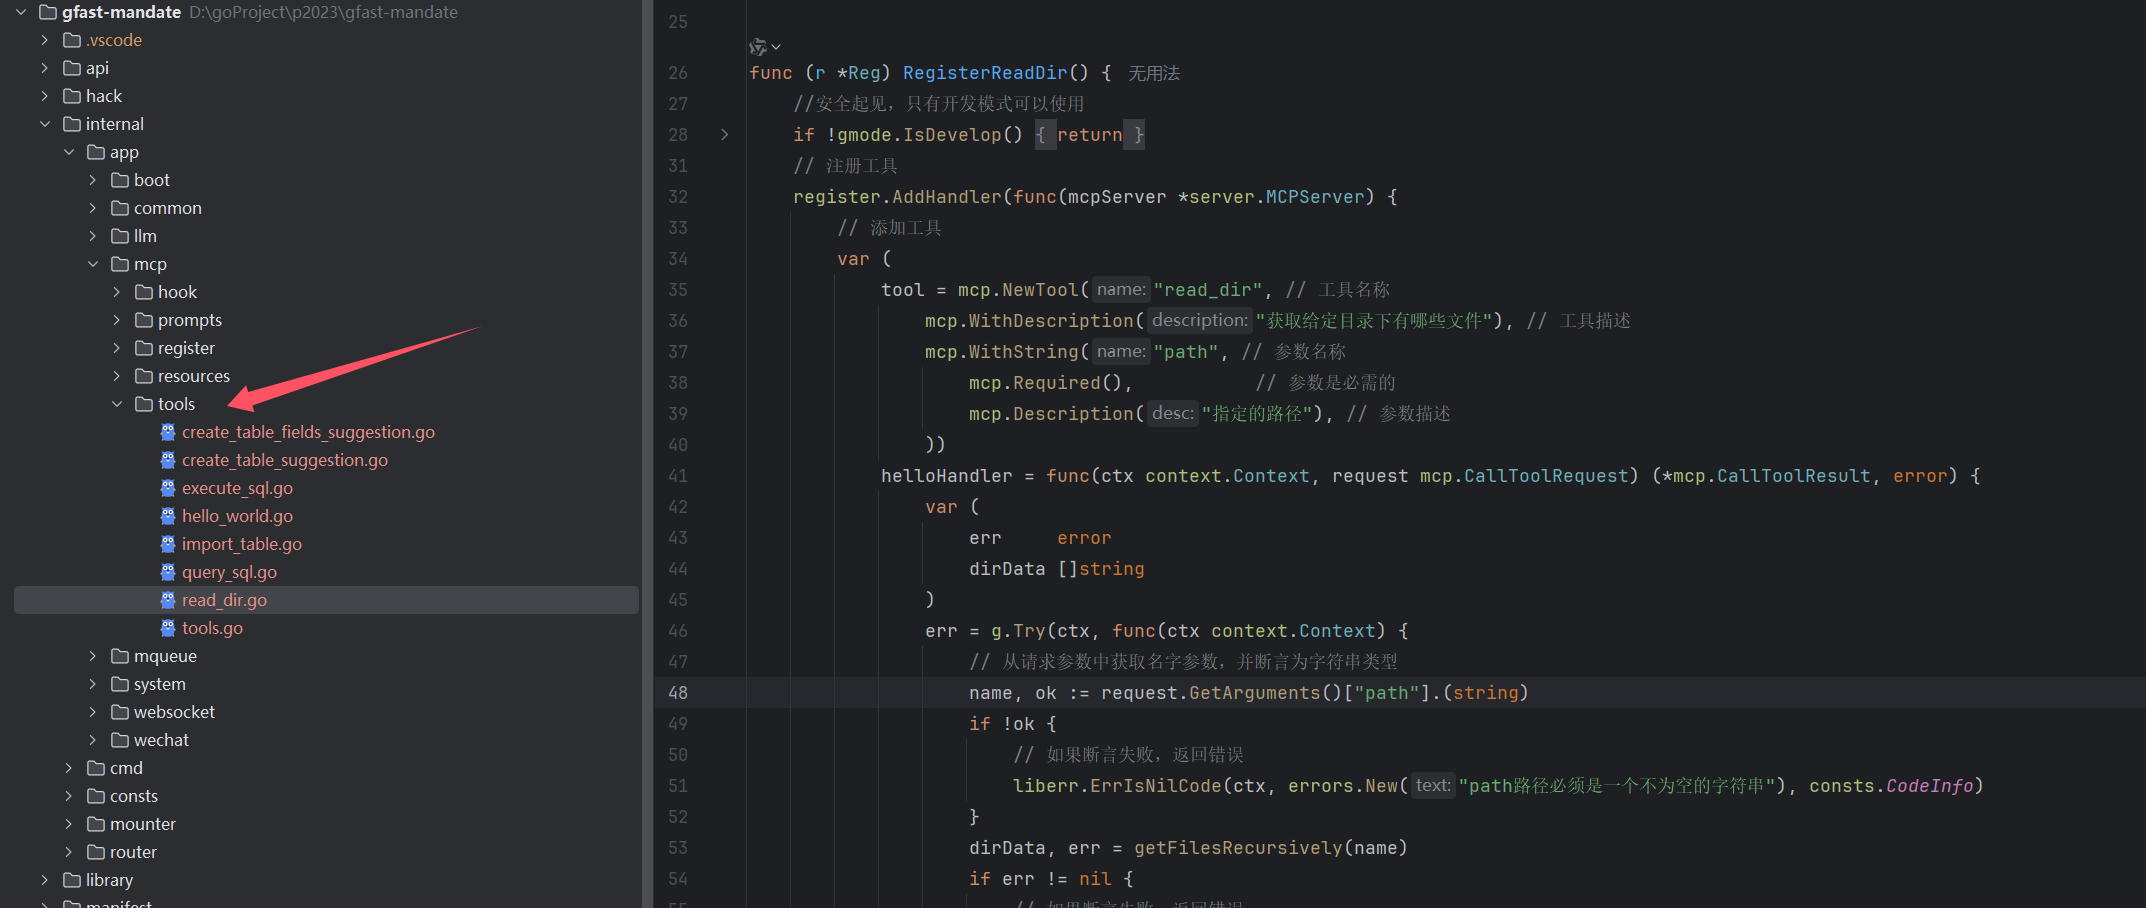The image size is (2146, 908).
Task: Click the folded "{ return }" block on line 28
Action: point(1090,135)
